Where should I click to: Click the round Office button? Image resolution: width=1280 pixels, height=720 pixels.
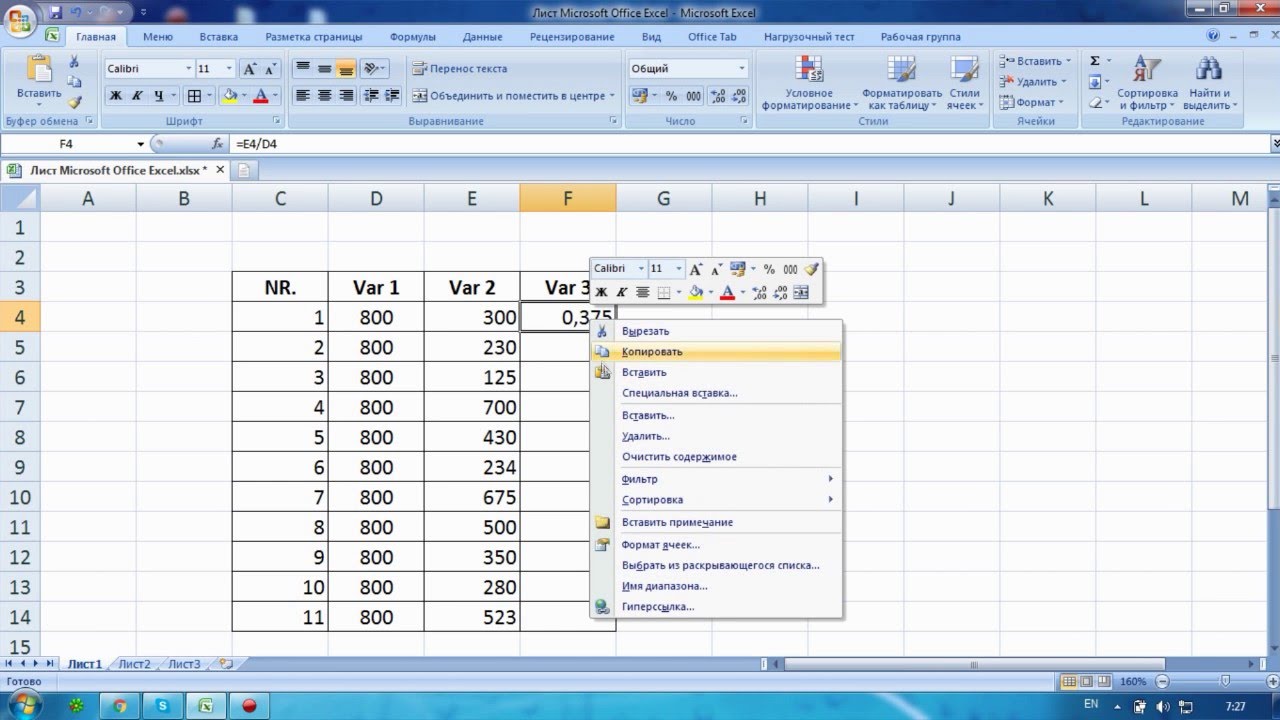pyautogui.click(x=20, y=19)
